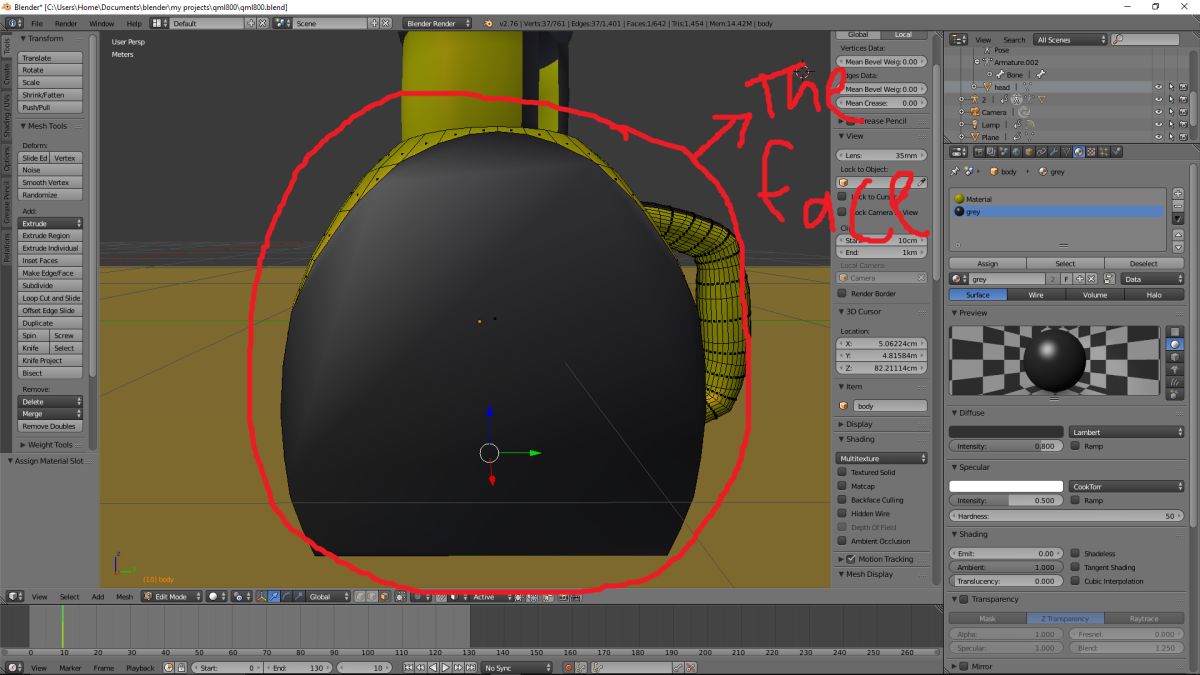This screenshot has height=675, width=1200.
Task: Switch to the Halo material tab
Action: point(1154,295)
